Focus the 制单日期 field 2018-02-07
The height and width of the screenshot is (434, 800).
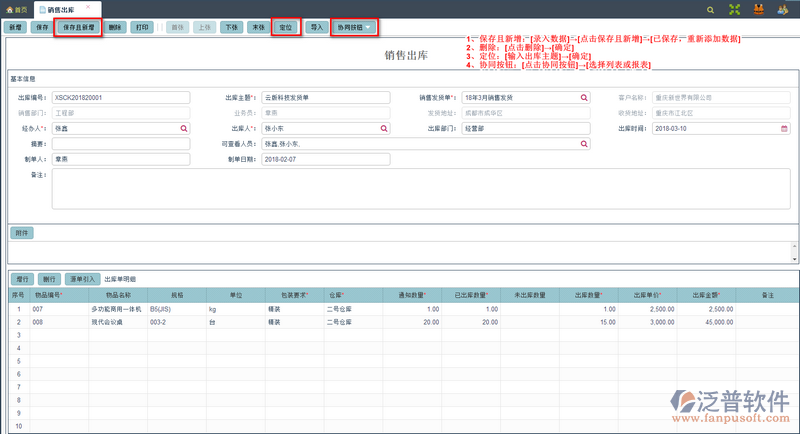pyautogui.click(x=326, y=159)
